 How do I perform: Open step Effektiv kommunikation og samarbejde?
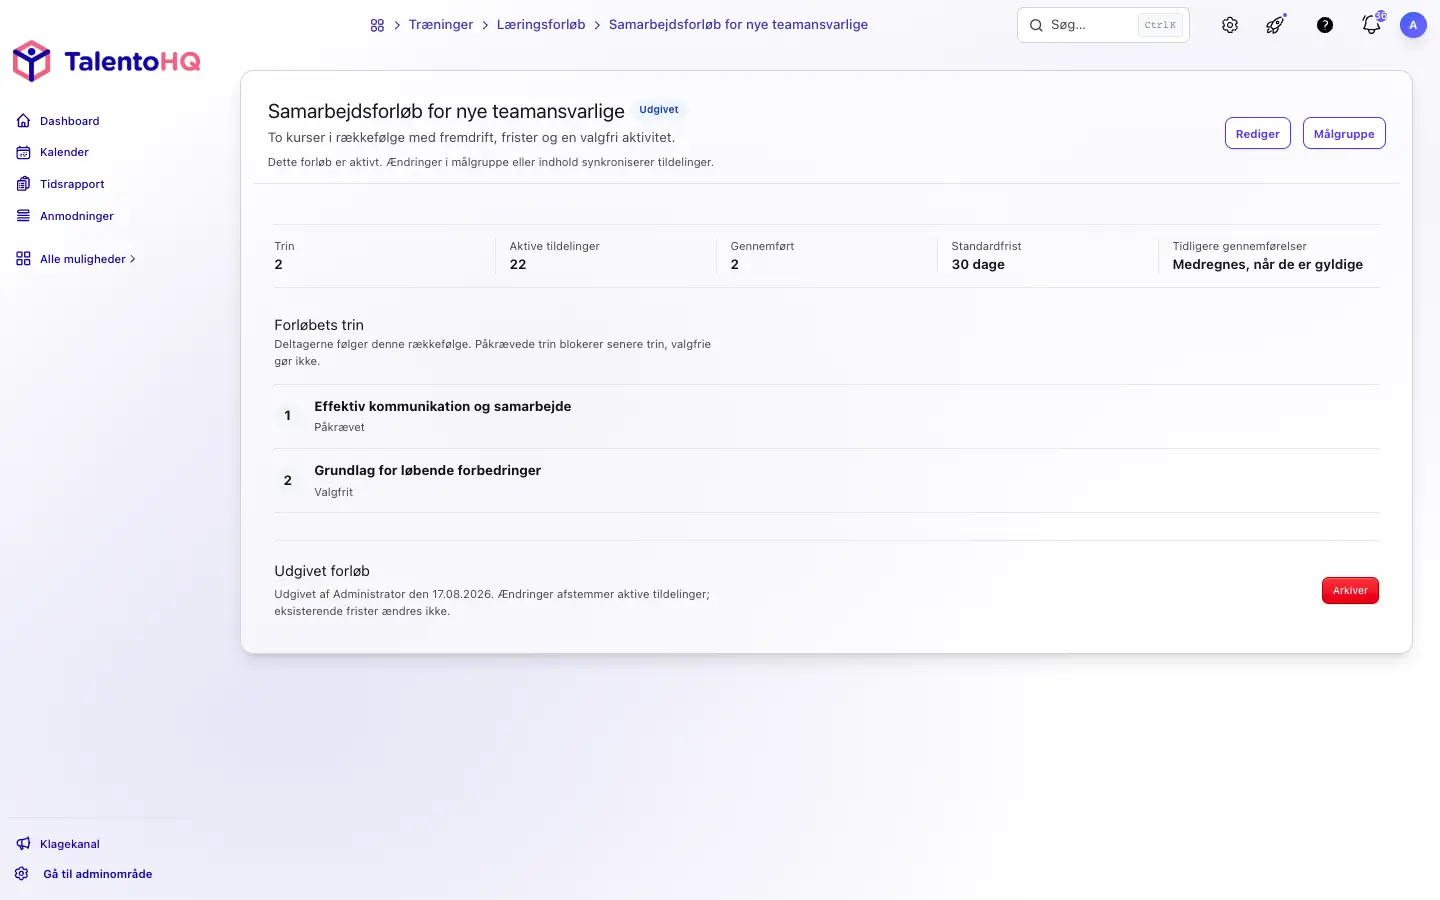pos(826,416)
